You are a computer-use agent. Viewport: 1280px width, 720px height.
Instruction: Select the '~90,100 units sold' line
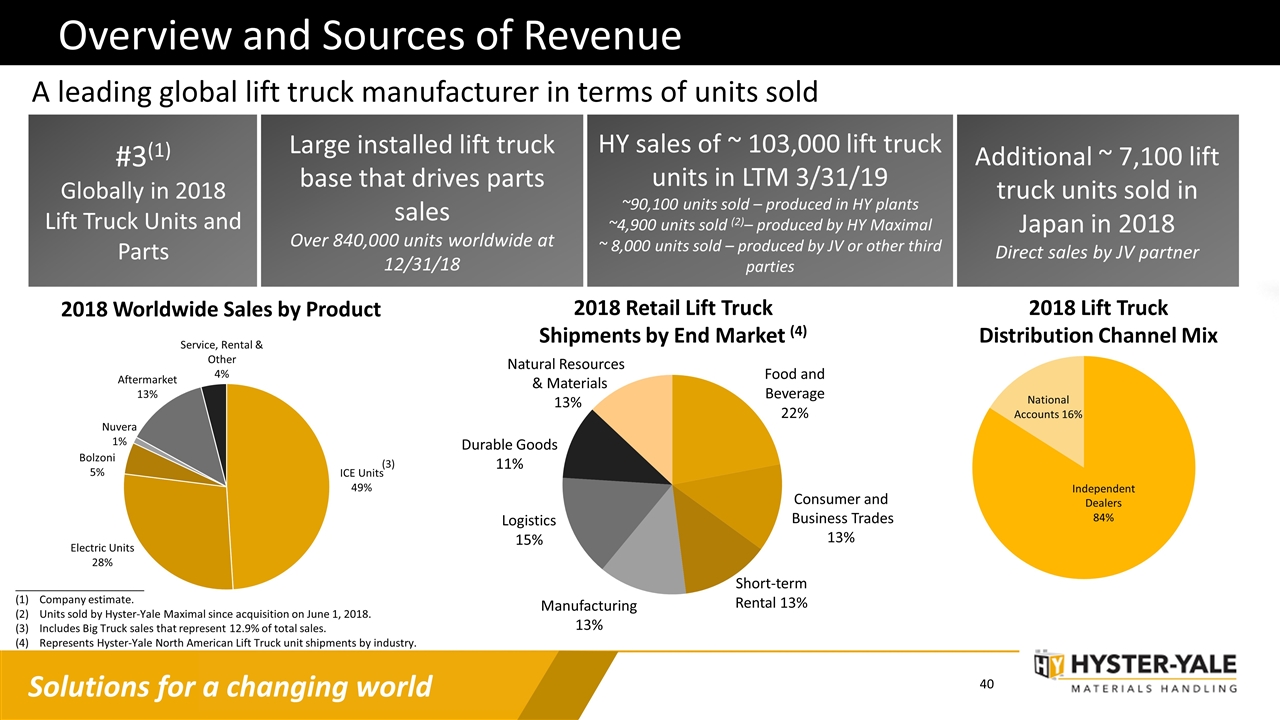(x=770, y=204)
